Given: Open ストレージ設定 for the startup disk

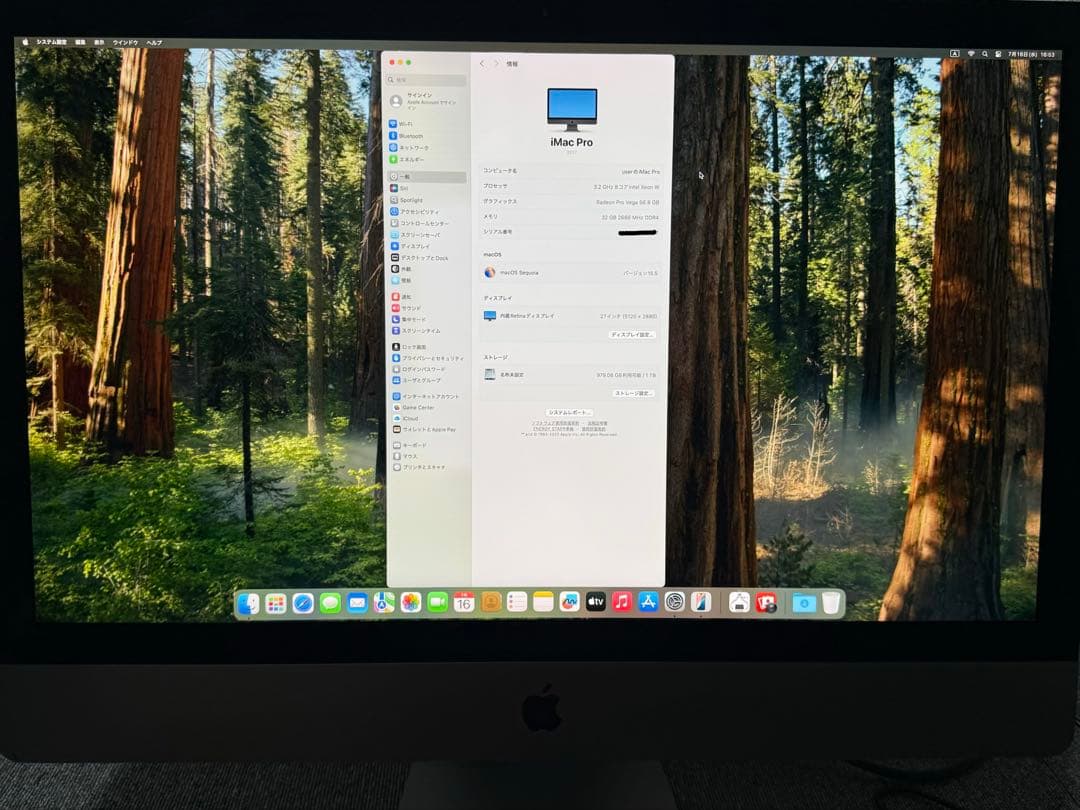Looking at the screenshot, I should pos(634,393).
